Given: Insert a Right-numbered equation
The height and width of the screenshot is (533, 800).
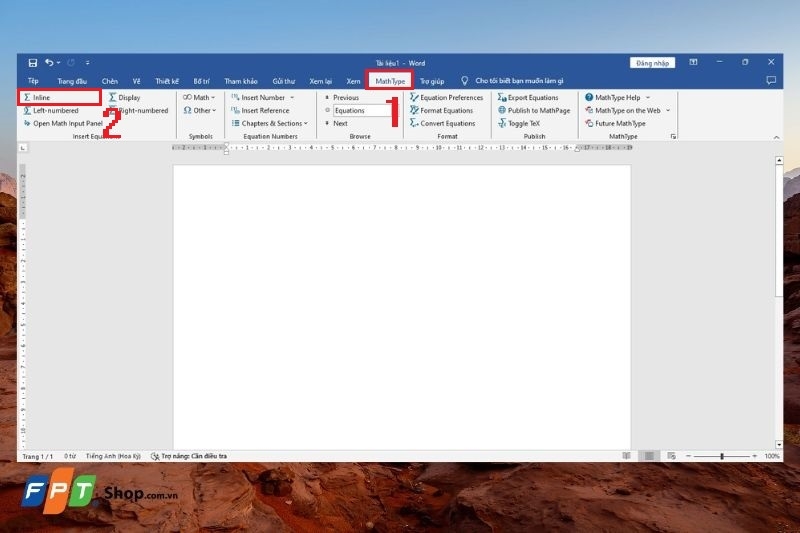Looking at the screenshot, I should 139,110.
